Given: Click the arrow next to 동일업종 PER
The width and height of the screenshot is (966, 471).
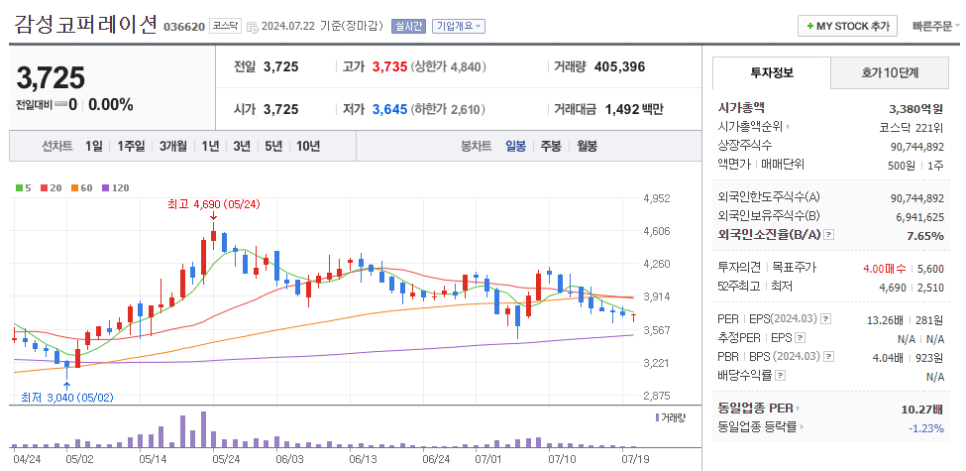Looking at the screenshot, I should 797,408.
